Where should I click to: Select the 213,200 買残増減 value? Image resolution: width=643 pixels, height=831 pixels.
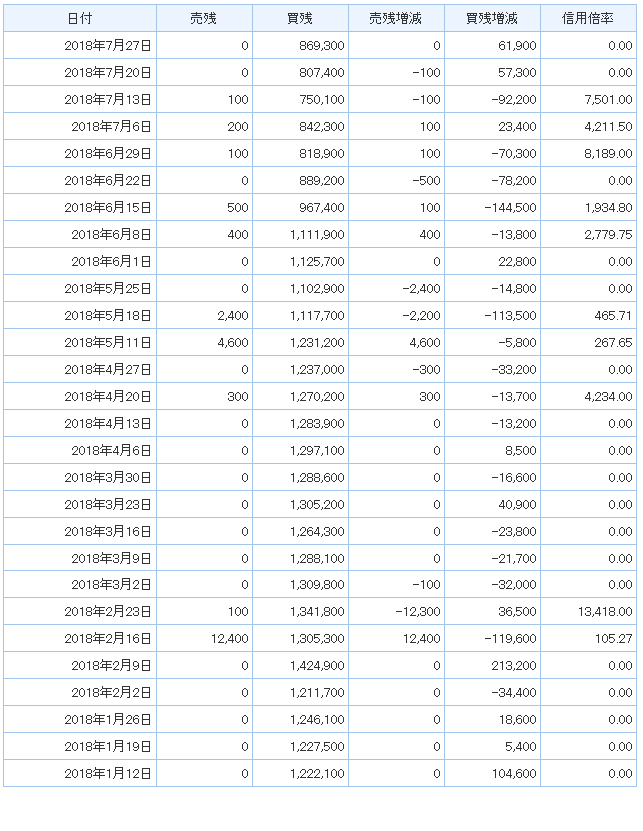coord(514,666)
